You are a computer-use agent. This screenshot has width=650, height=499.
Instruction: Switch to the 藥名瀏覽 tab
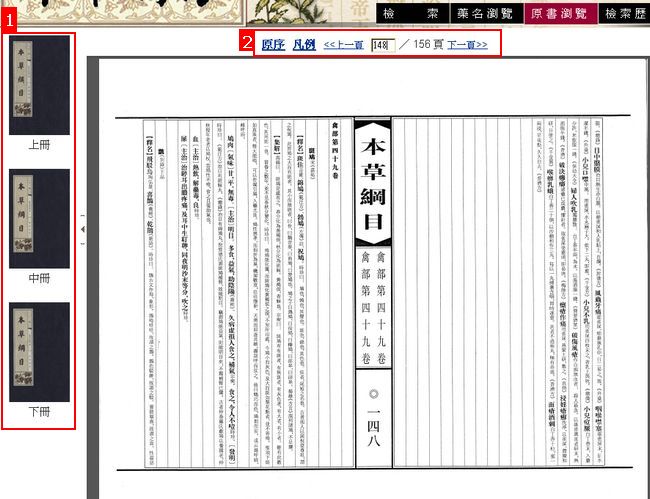coord(487,14)
